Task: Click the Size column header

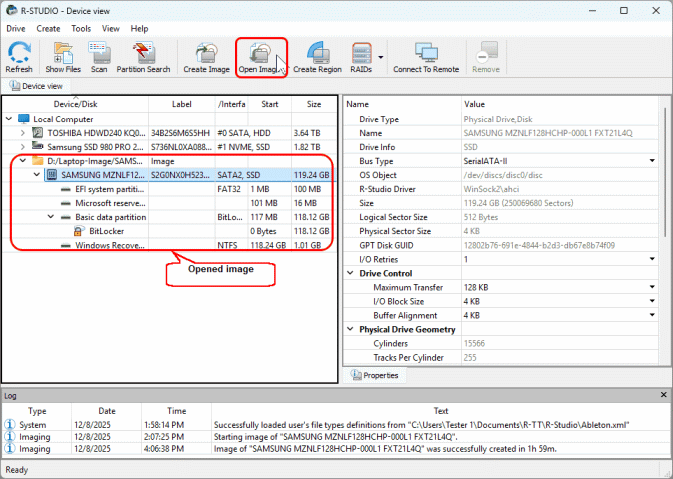Action: [x=314, y=103]
